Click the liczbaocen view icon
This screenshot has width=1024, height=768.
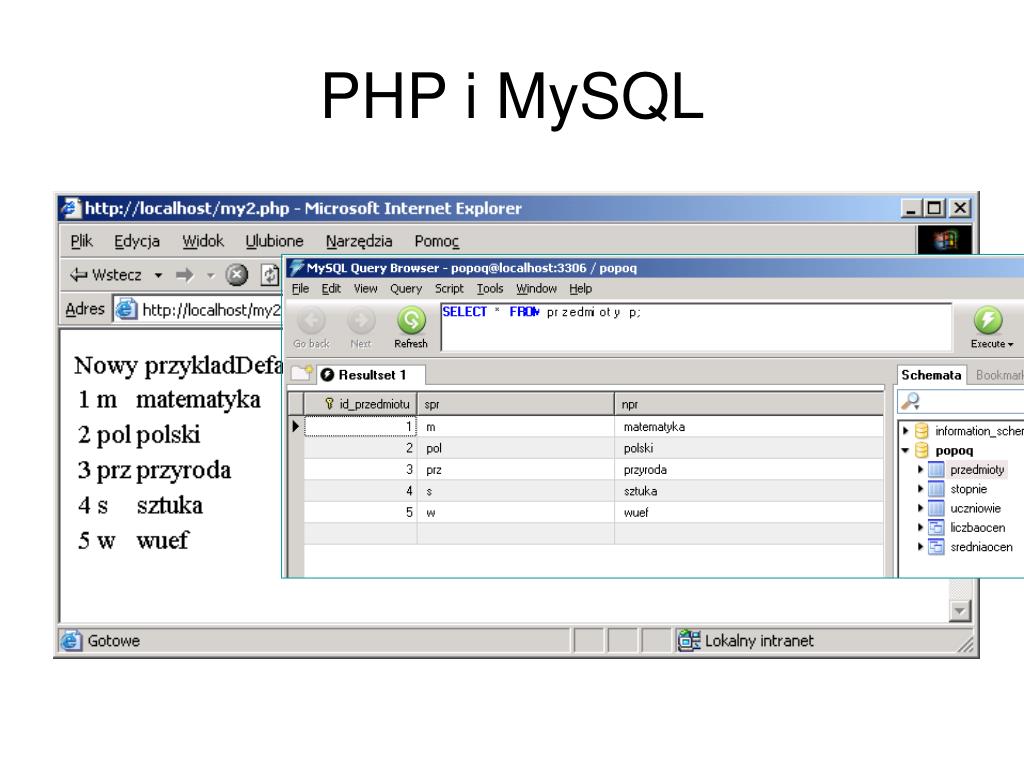coord(936,527)
